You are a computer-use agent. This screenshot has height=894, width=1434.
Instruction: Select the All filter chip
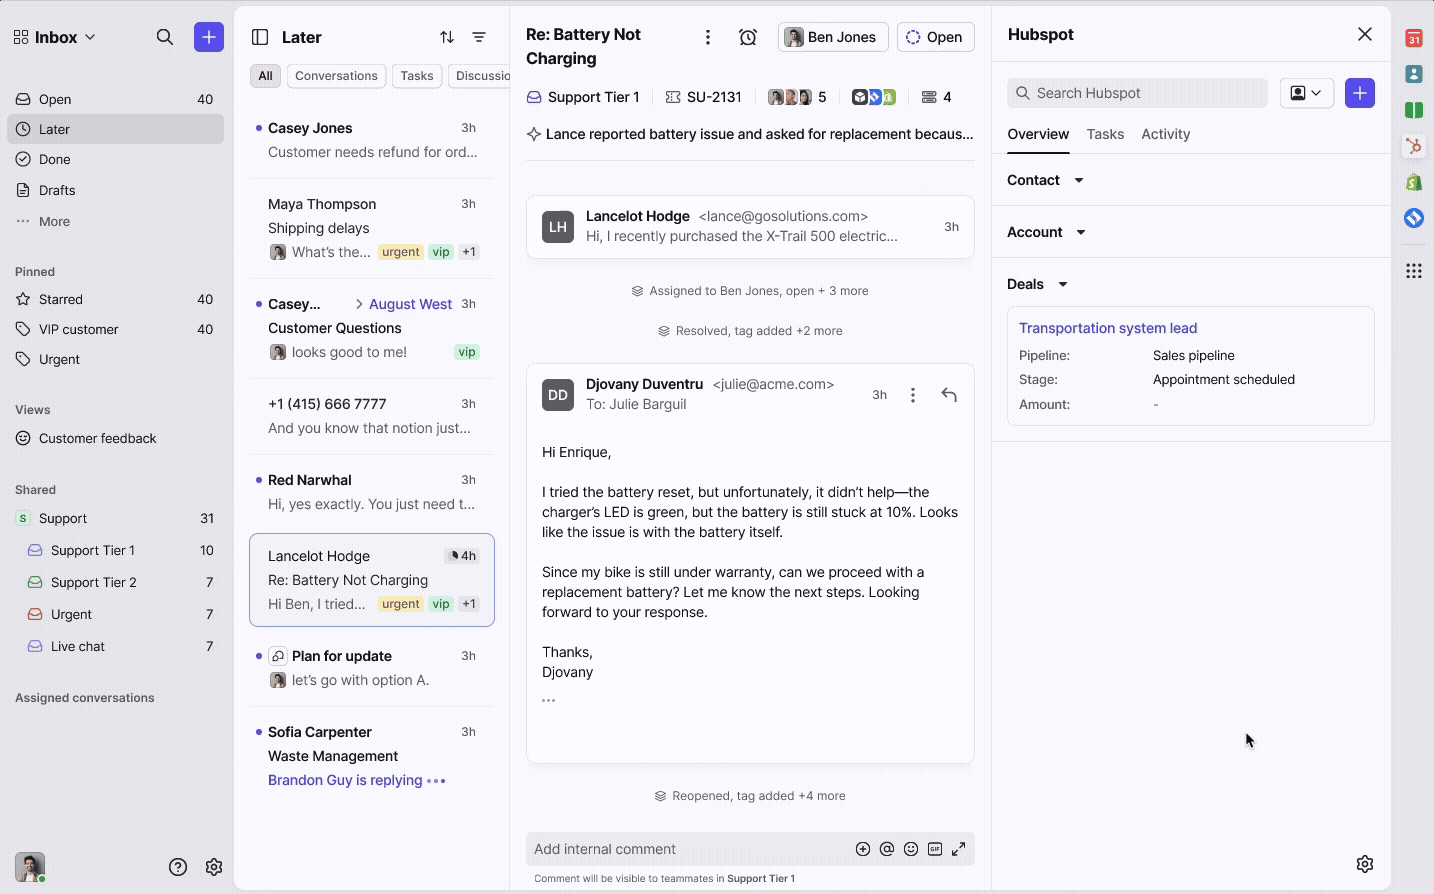(265, 76)
